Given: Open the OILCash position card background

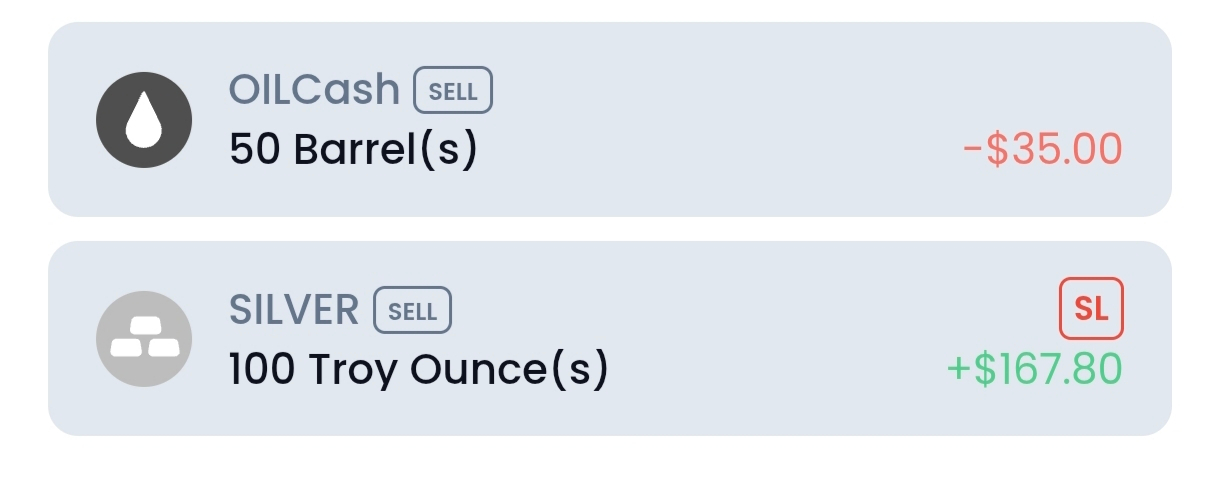Looking at the screenshot, I should coord(610,120).
